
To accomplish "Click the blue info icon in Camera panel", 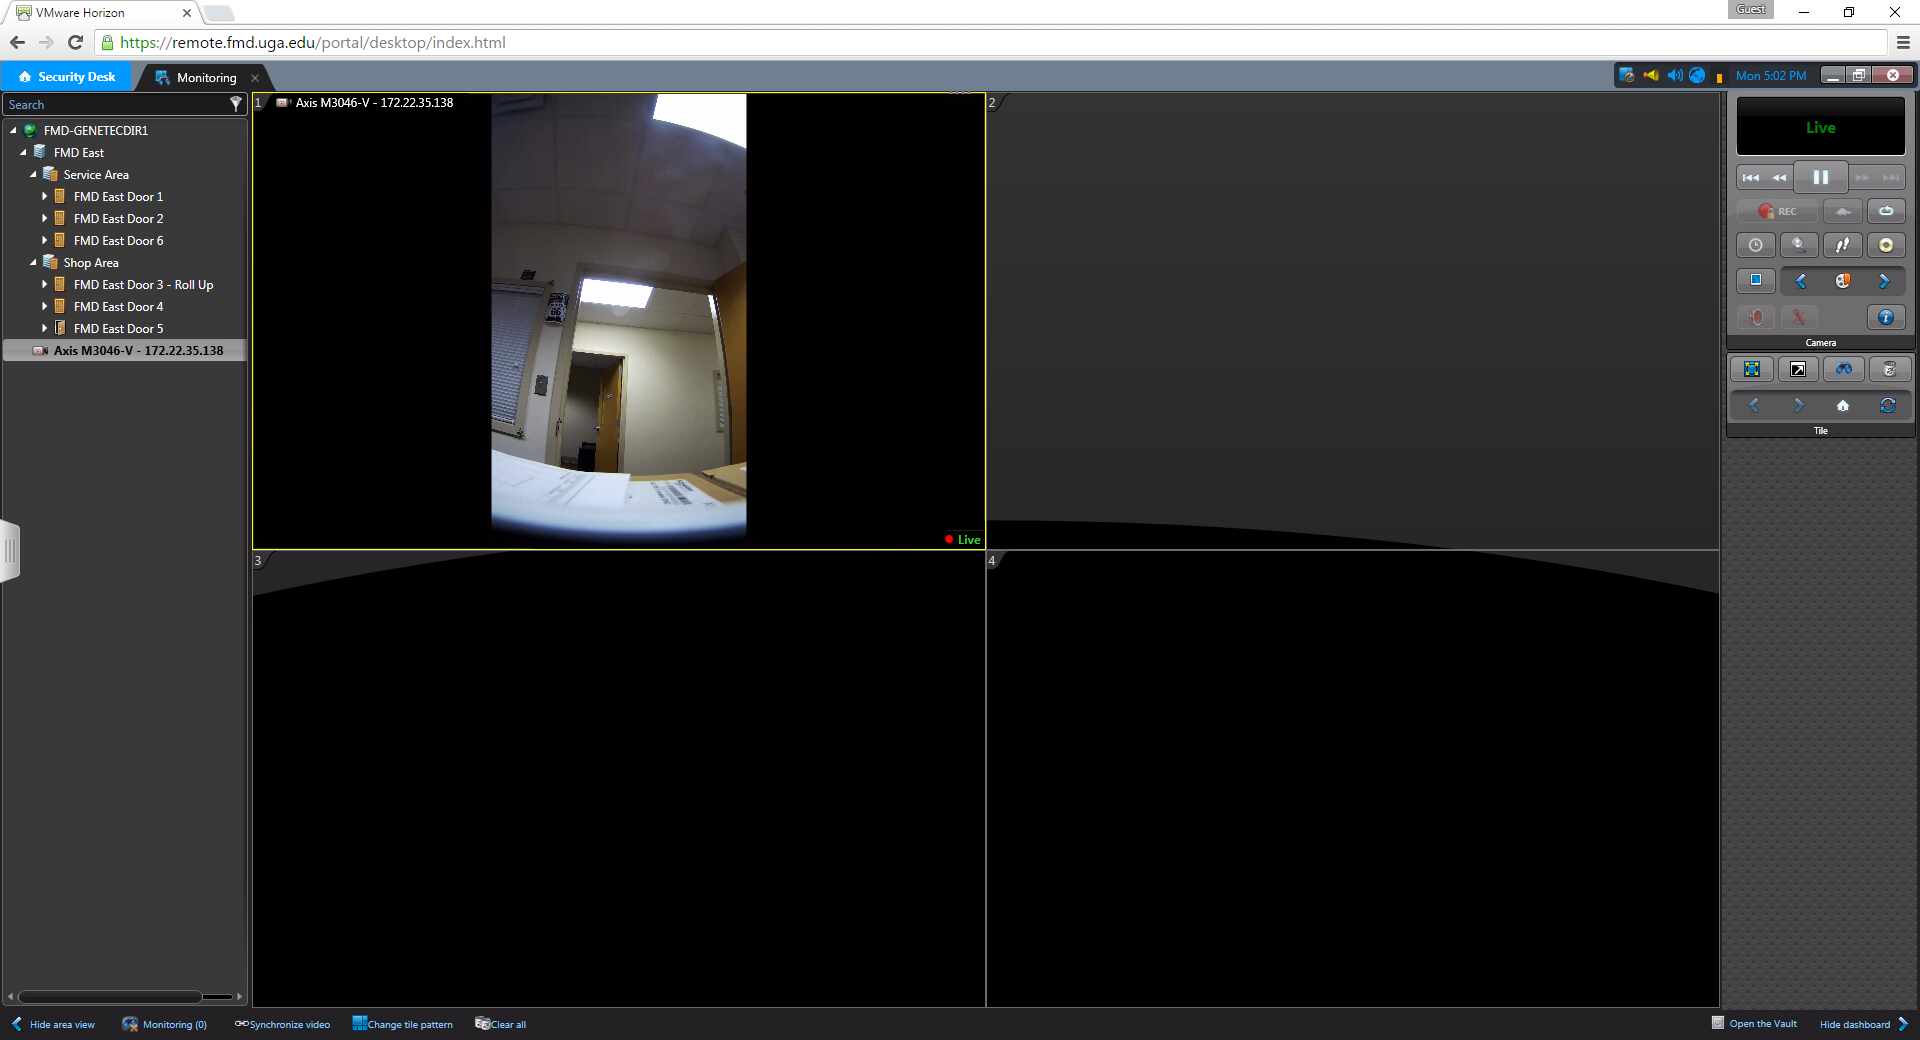I will point(1885,317).
